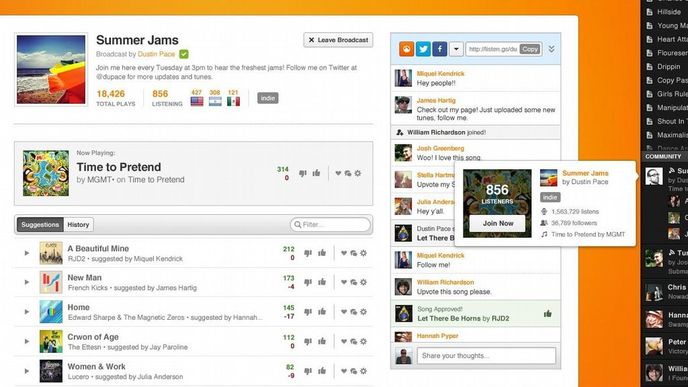Share broadcast via orange Grooveshark icon
Image resolution: width=688 pixels, height=387 pixels.
coord(406,49)
